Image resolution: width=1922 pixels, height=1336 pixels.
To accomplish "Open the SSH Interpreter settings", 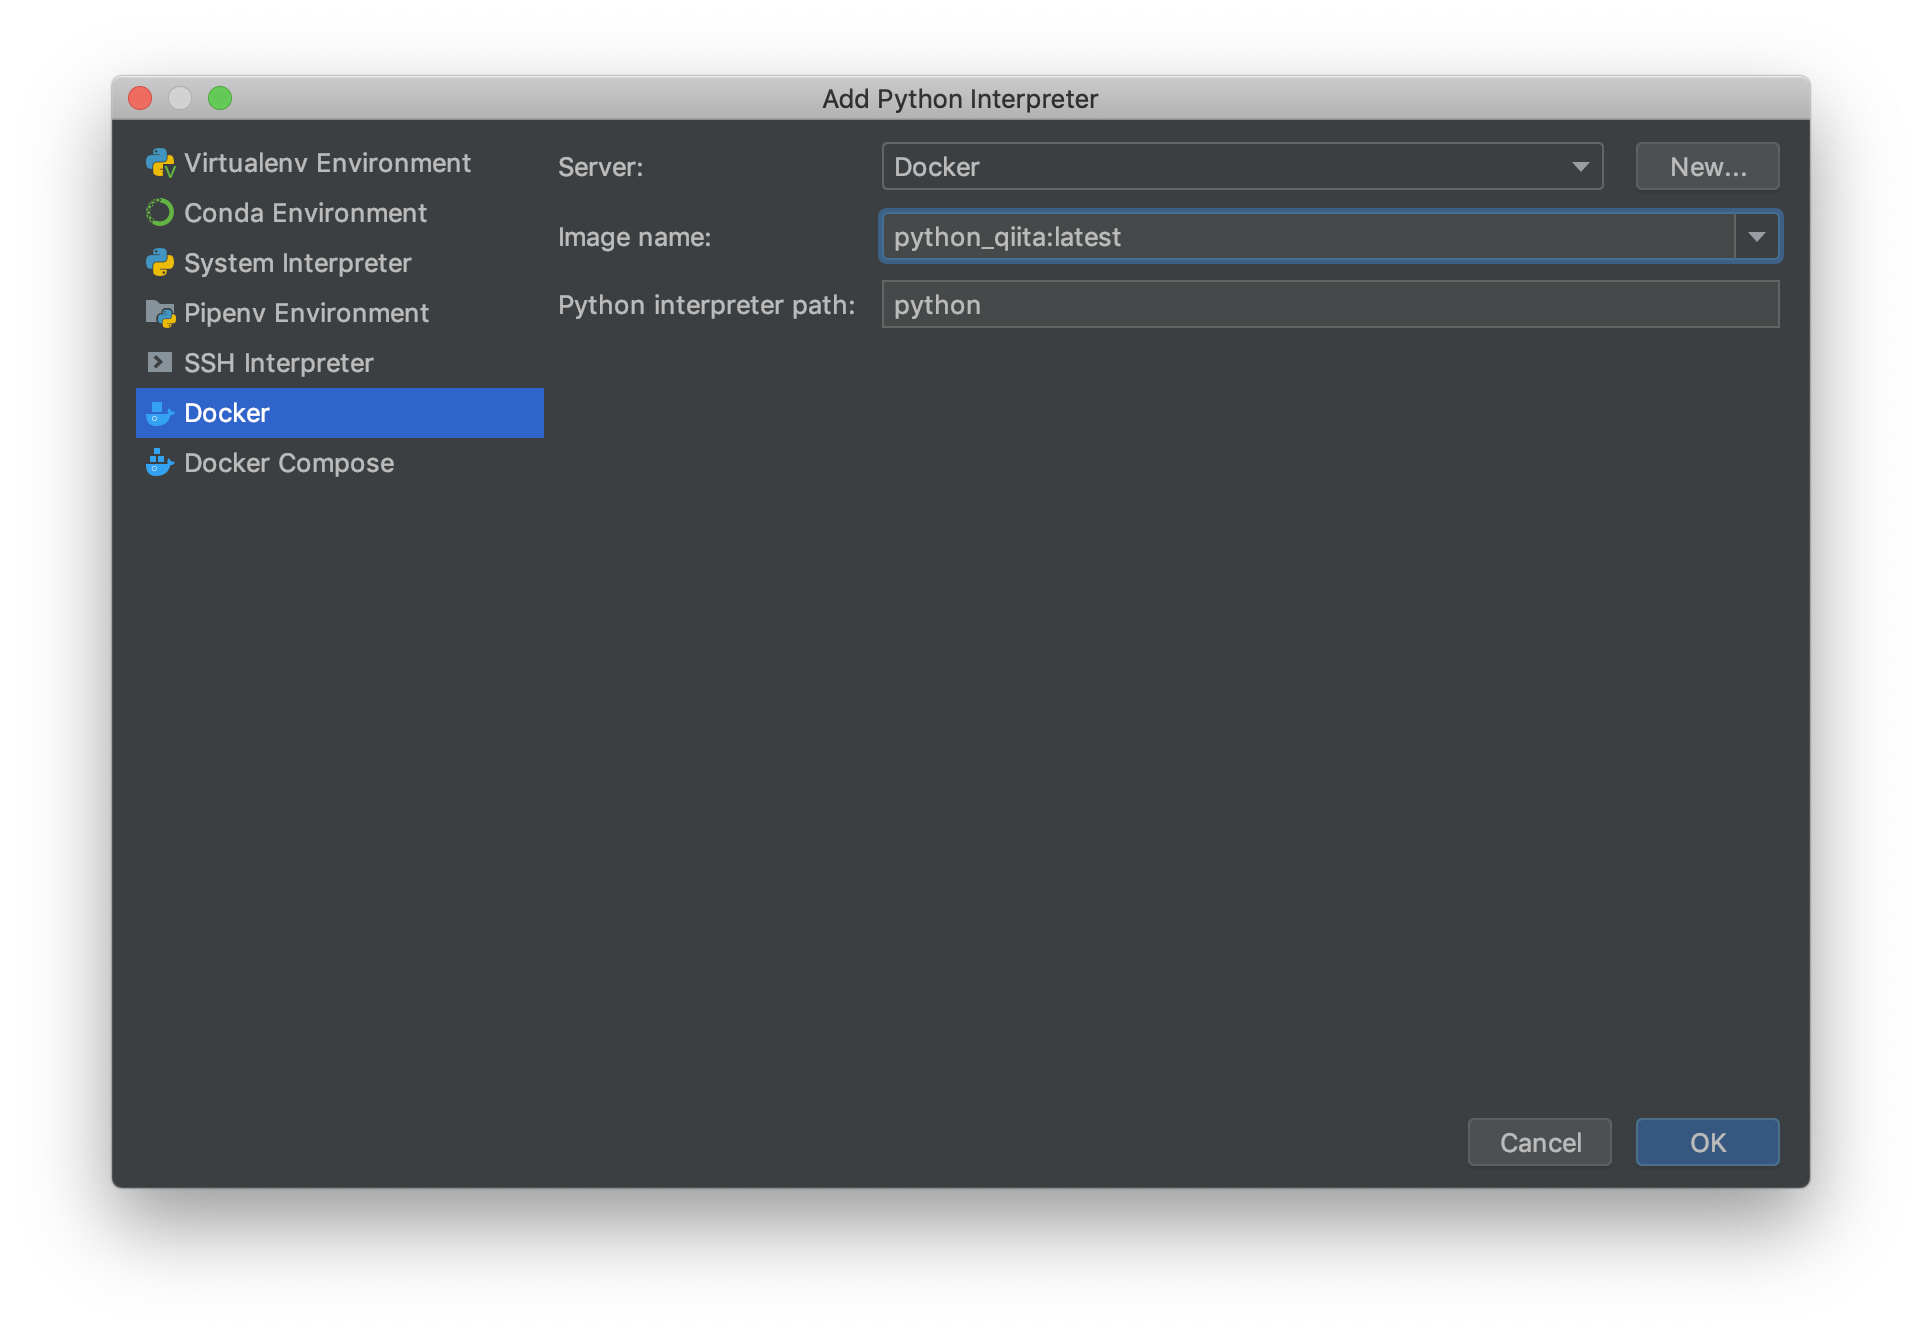I will [340, 363].
